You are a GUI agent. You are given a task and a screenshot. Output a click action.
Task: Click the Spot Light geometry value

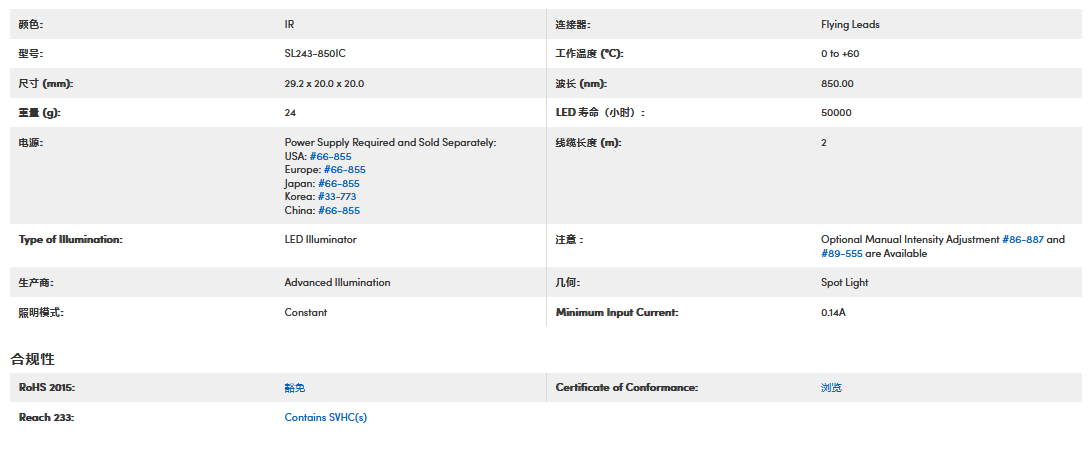tap(844, 283)
